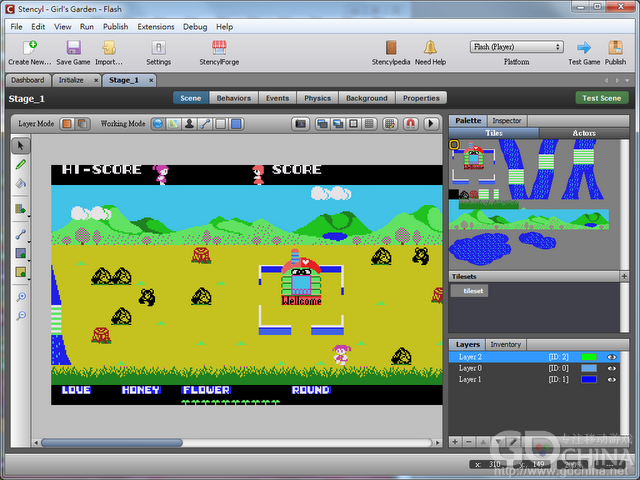Toggle the orange single Layer Mode button
640x480 pixels.
pos(67,124)
